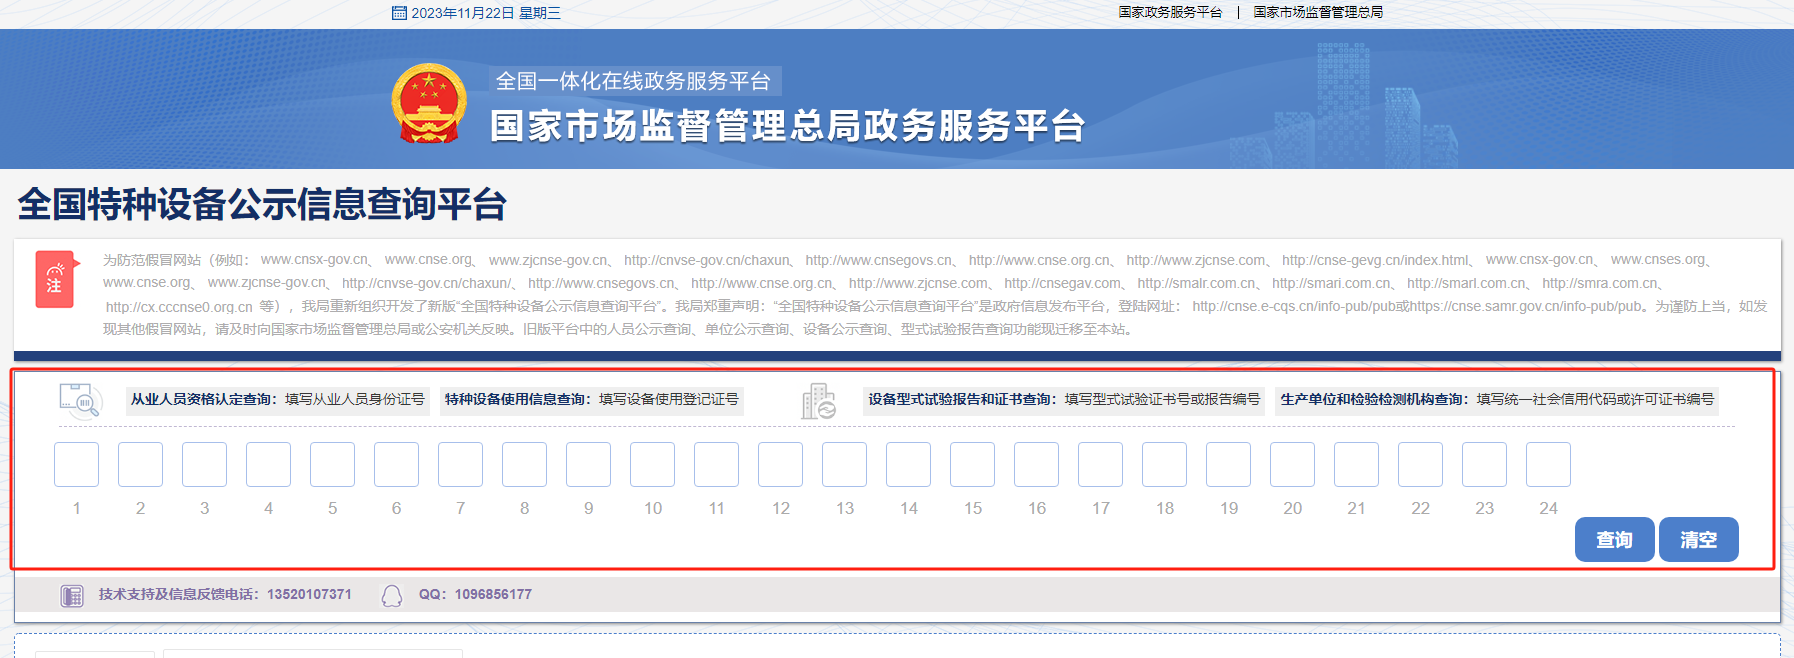Click the 查询 button
1794x658 pixels.
click(1614, 540)
